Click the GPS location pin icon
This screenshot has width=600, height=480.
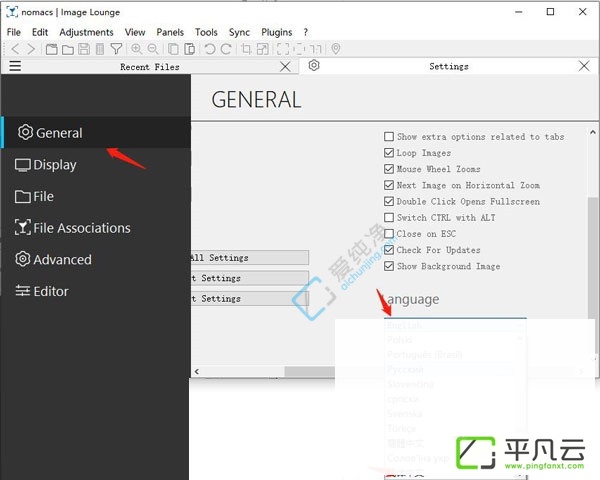click(336, 49)
